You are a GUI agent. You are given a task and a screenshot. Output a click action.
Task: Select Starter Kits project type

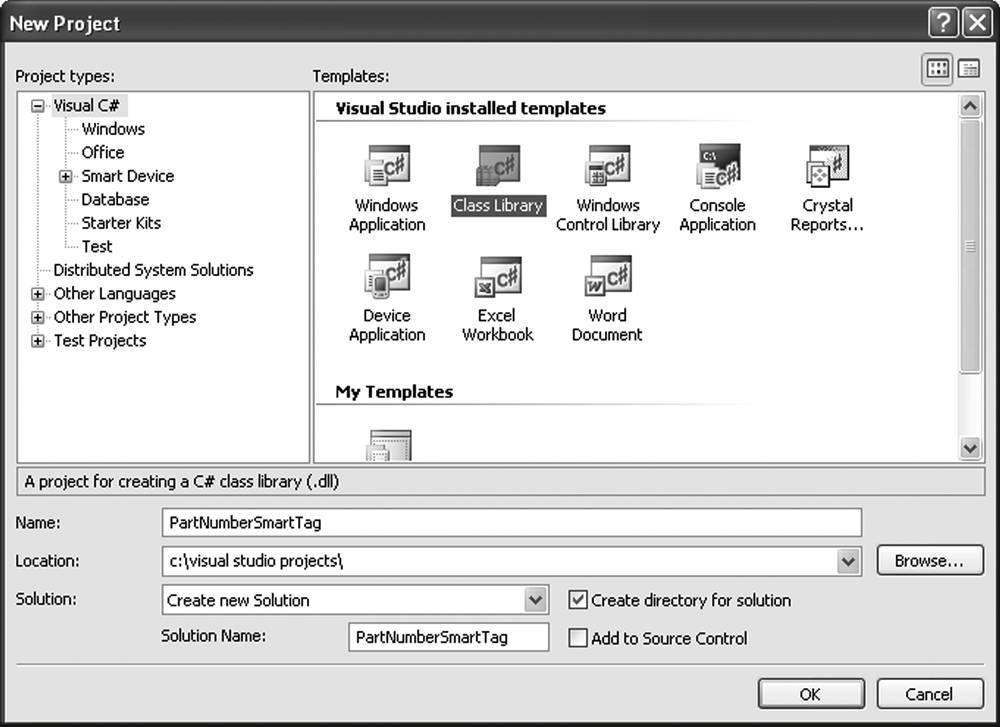coord(121,223)
